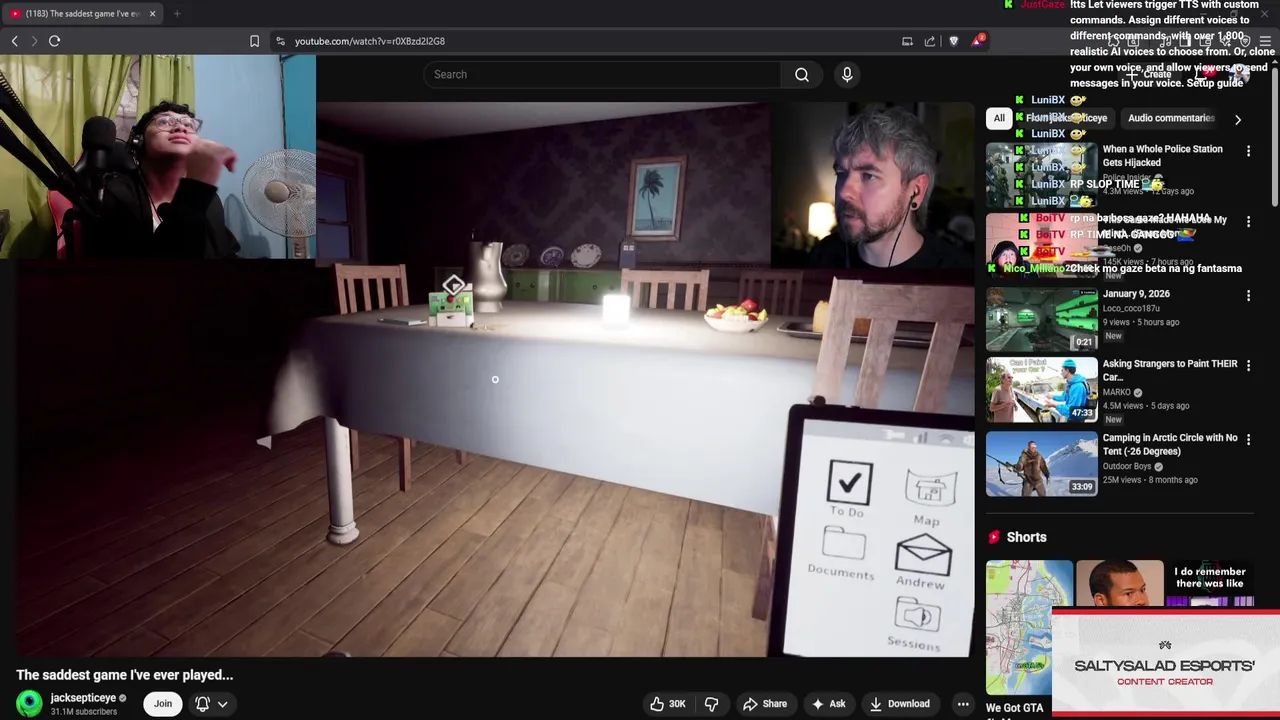Click the Share button below the video
Image resolution: width=1280 pixels, height=720 pixels.
coord(765,704)
